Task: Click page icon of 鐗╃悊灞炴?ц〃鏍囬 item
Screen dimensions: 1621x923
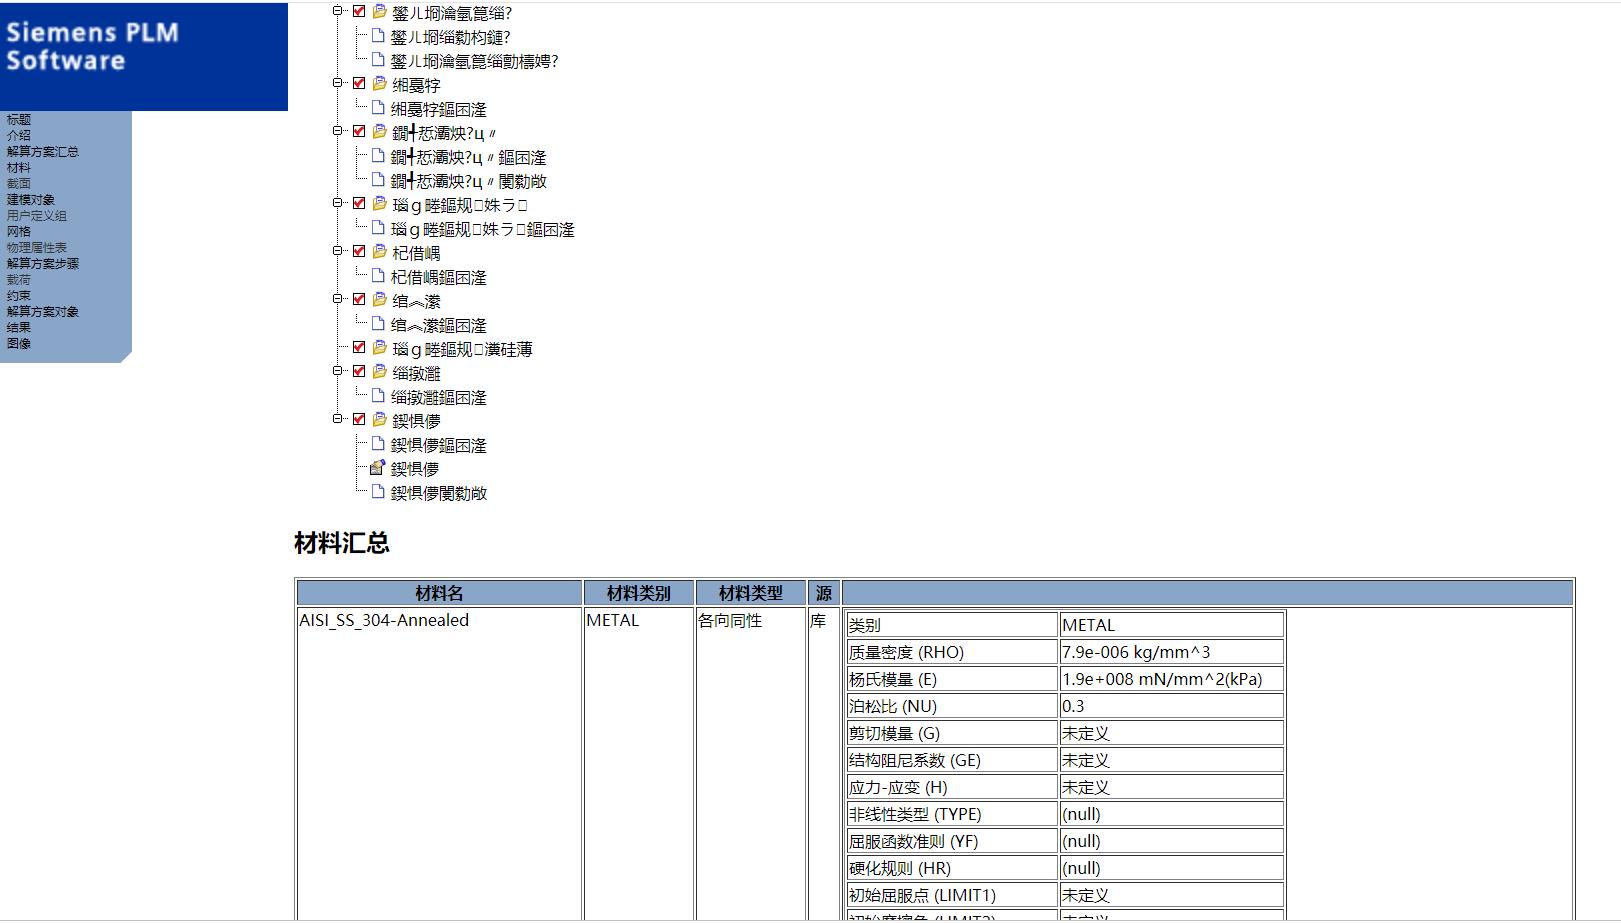Action: [x=378, y=155]
